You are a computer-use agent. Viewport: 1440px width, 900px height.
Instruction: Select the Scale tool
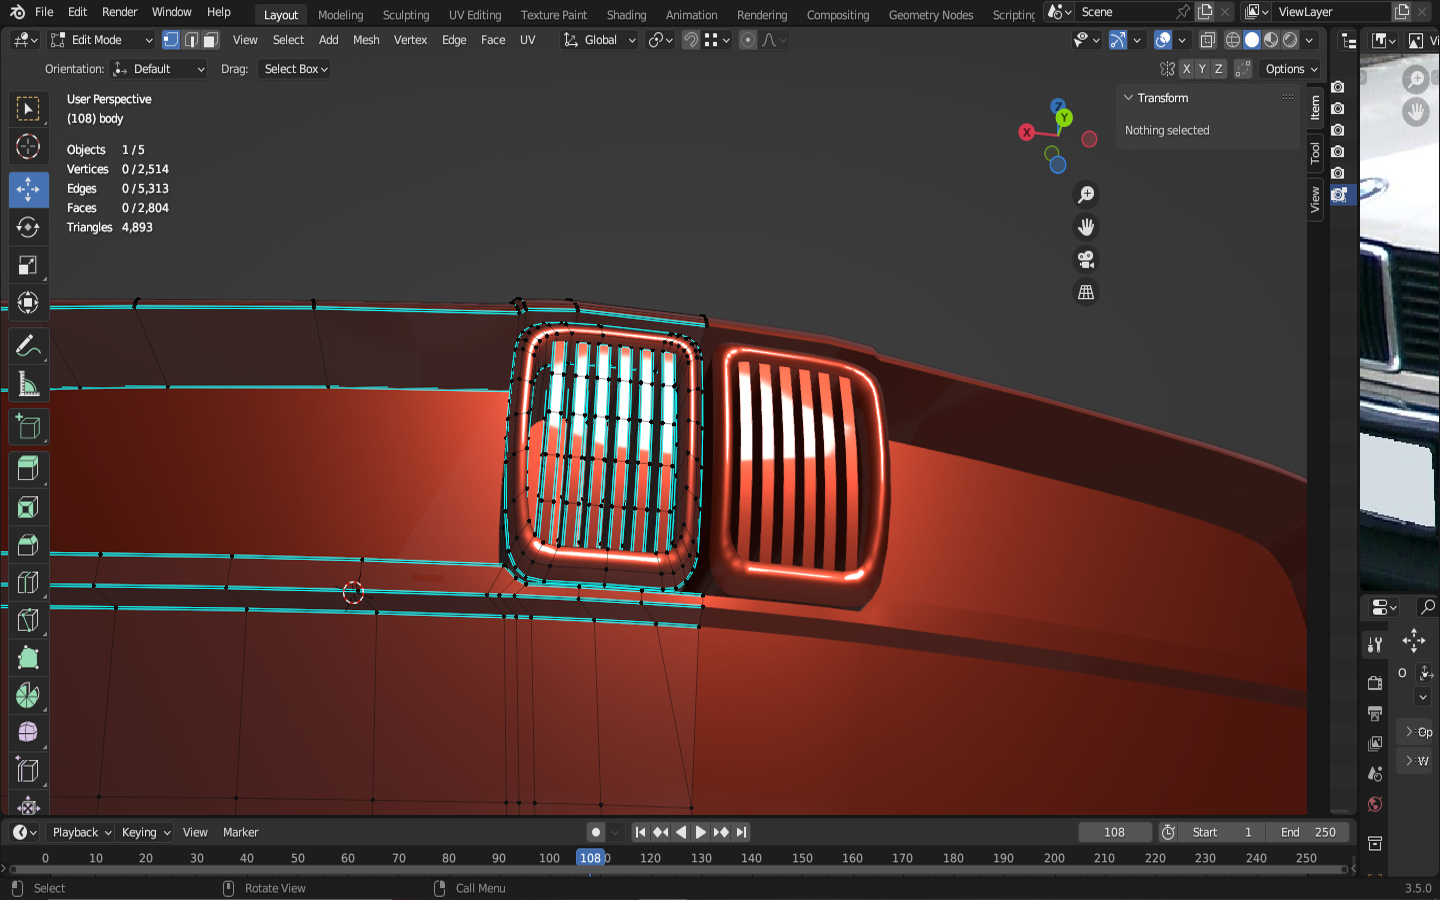28,265
